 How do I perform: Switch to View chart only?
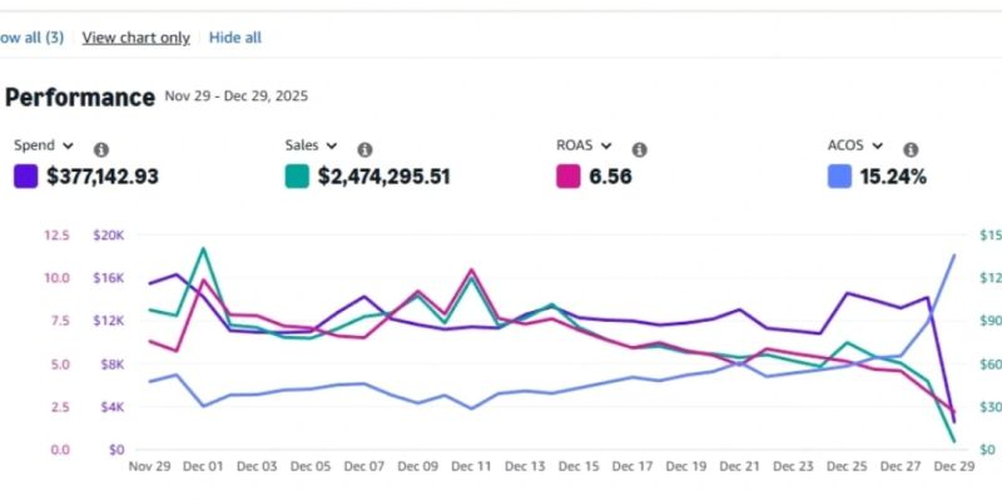(x=136, y=38)
